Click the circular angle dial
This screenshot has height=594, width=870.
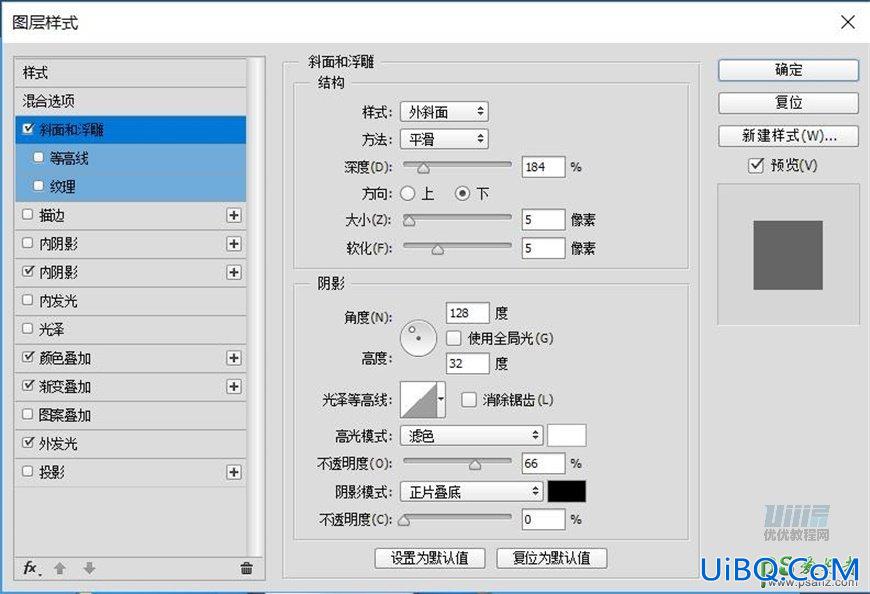418,338
